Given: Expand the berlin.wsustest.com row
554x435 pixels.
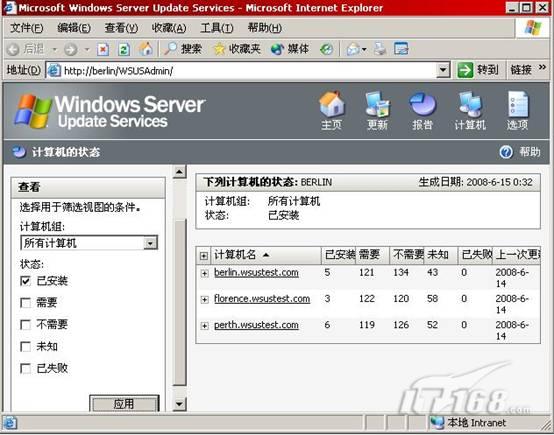Looking at the screenshot, I should 204,273.
